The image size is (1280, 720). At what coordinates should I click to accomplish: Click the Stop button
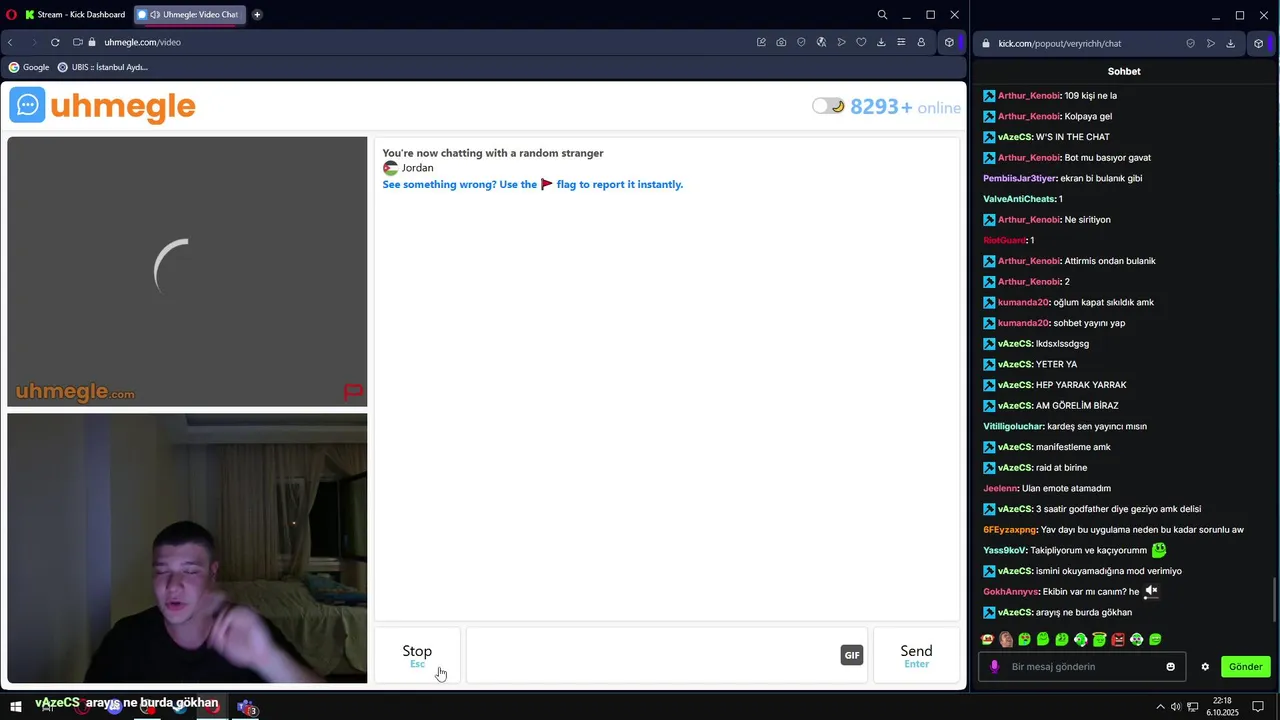(x=417, y=655)
